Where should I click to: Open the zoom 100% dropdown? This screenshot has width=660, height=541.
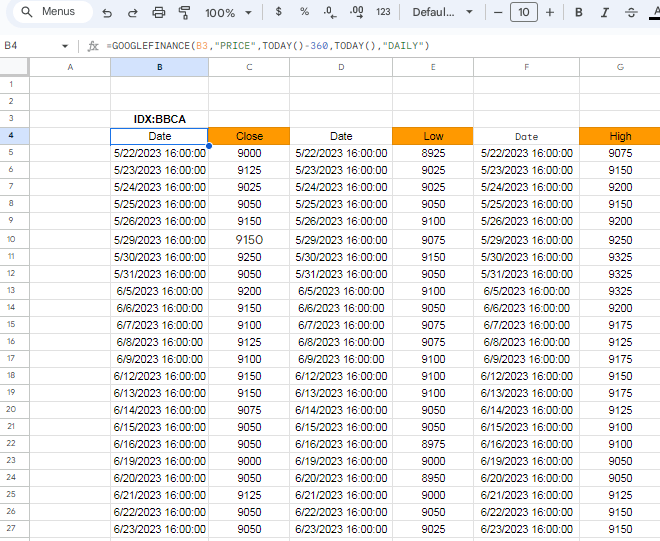[x=227, y=13]
